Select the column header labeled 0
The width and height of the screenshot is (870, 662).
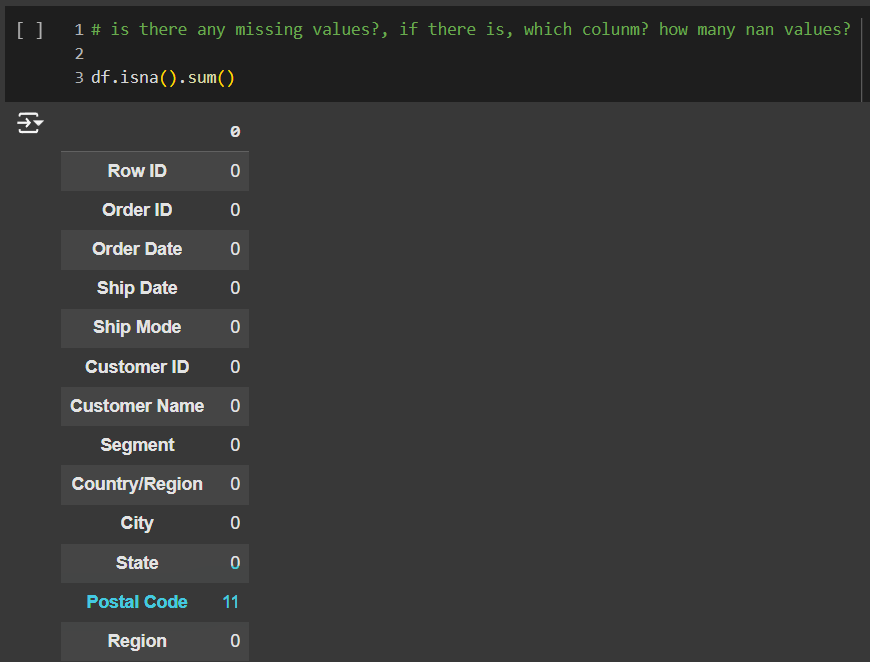click(235, 132)
